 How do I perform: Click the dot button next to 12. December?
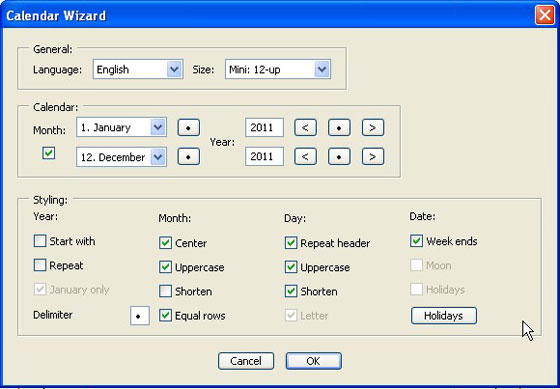189,157
